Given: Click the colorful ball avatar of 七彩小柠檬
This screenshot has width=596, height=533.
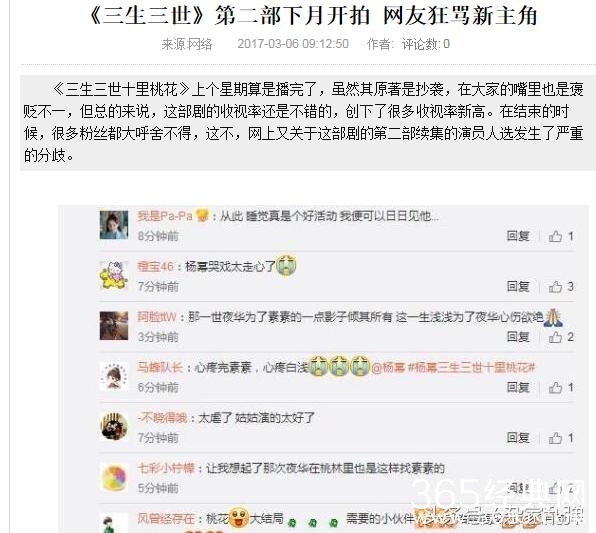Looking at the screenshot, I should [x=114, y=477].
